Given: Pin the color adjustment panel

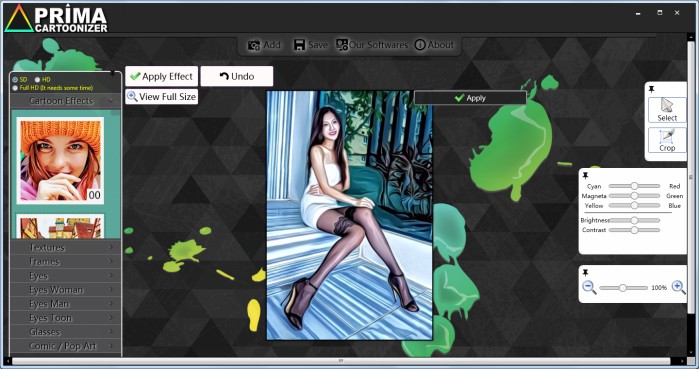Looking at the screenshot, I should click(x=586, y=176).
